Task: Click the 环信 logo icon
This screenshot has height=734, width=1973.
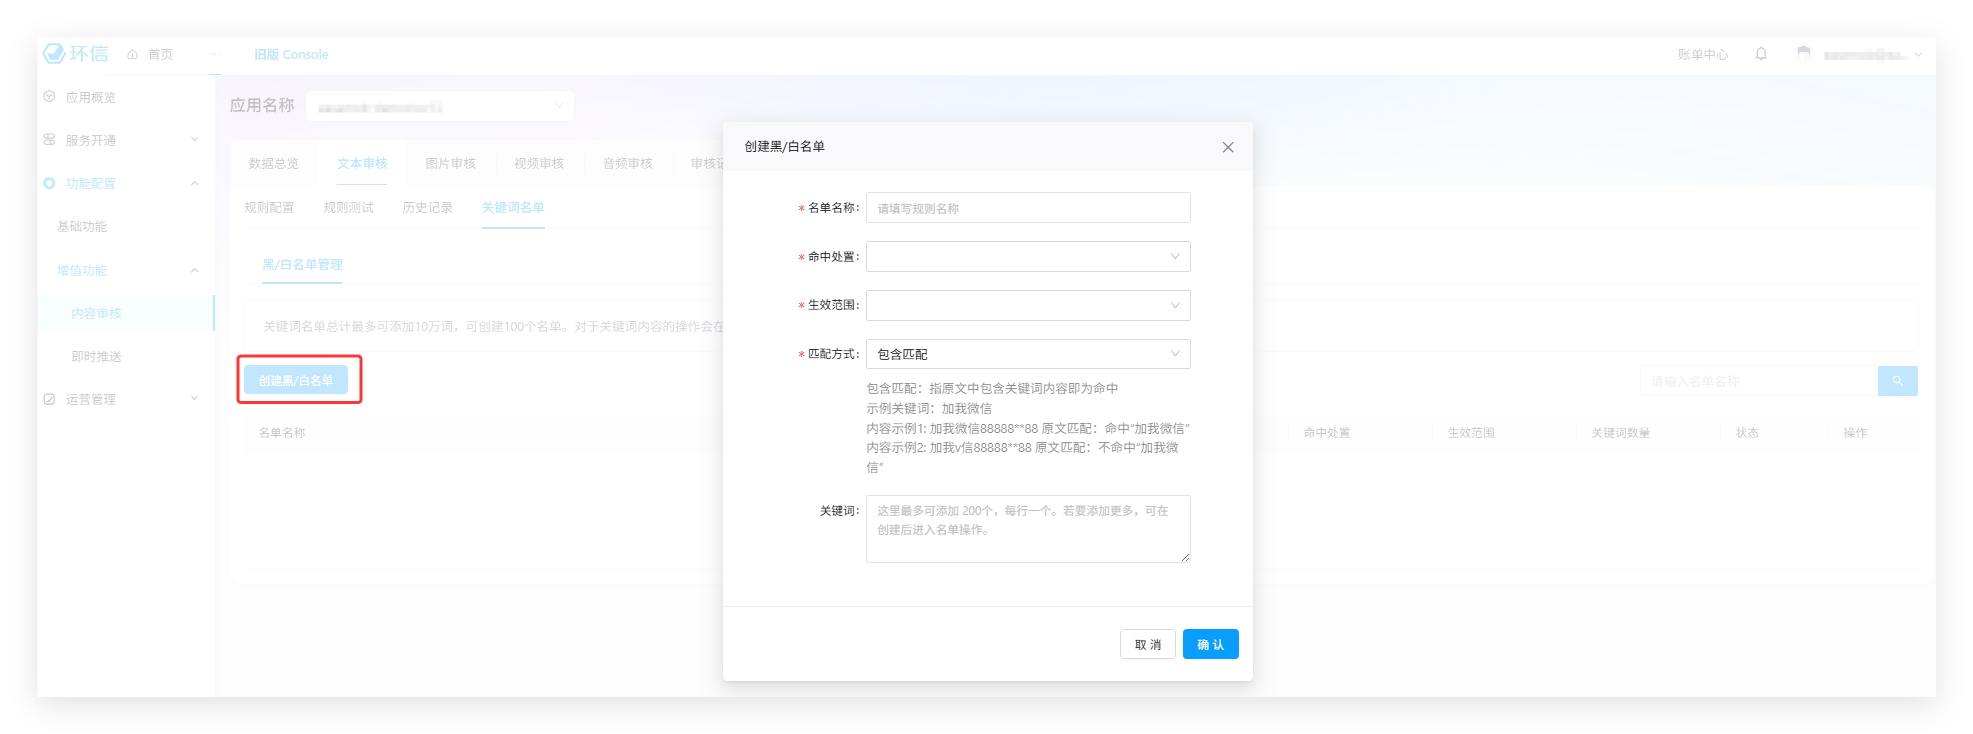Action: pos(54,53)
